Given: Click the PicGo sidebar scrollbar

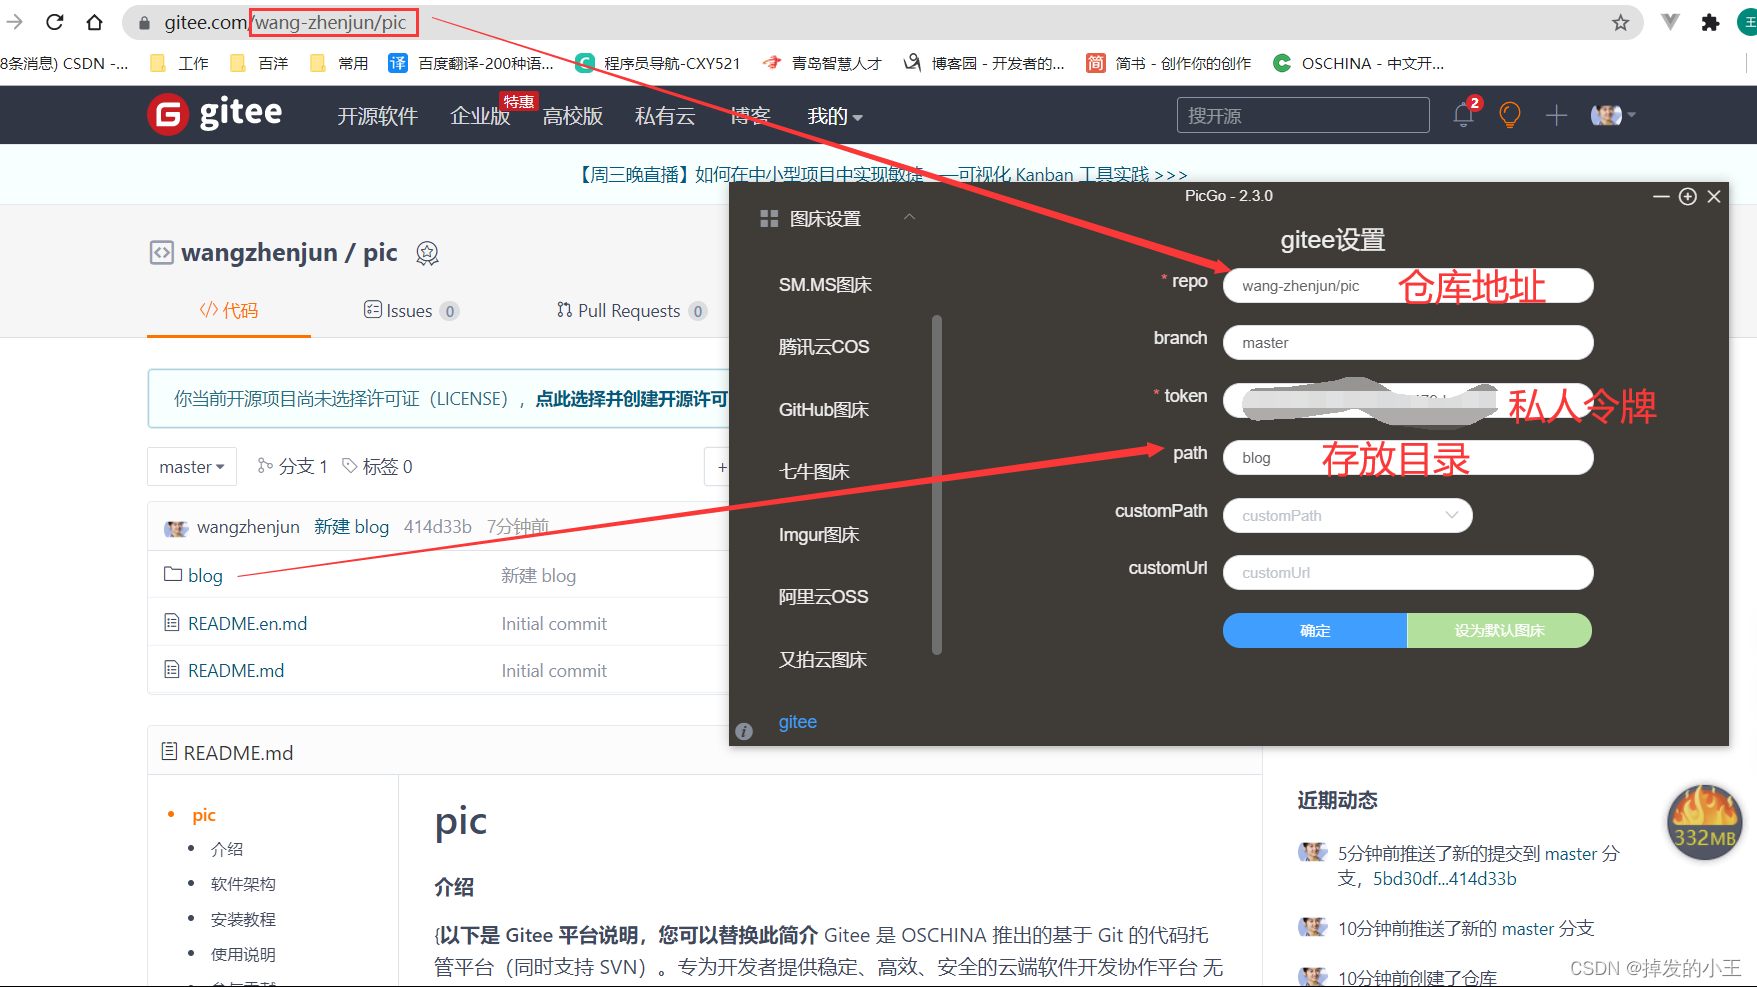Looking at the screenshot, I should [x=937, y=485].
